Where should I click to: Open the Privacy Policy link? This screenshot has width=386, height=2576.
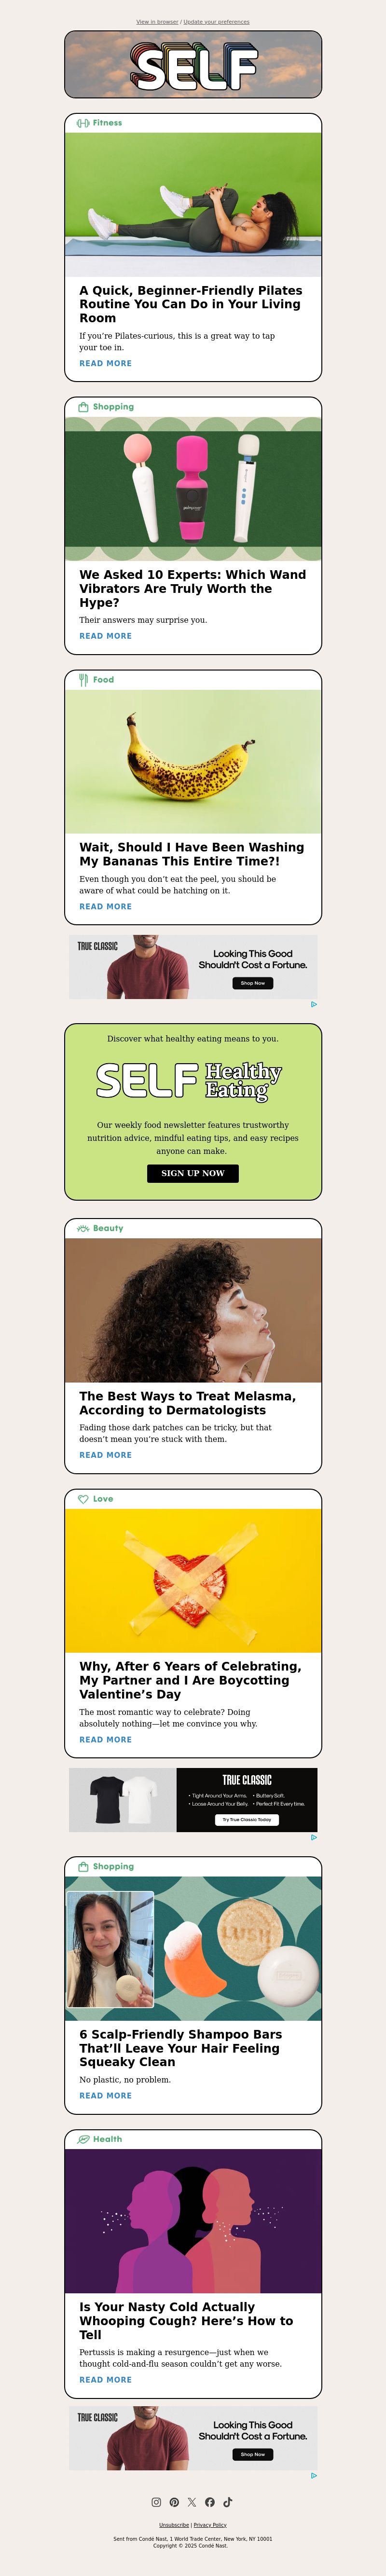(210, 2525)
